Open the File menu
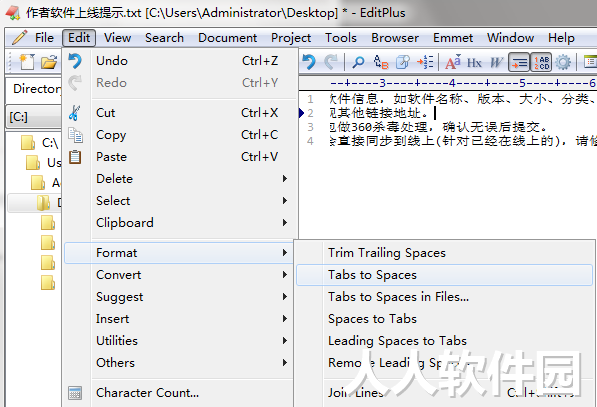Screen dimensions: 597x407 point(44,38)
